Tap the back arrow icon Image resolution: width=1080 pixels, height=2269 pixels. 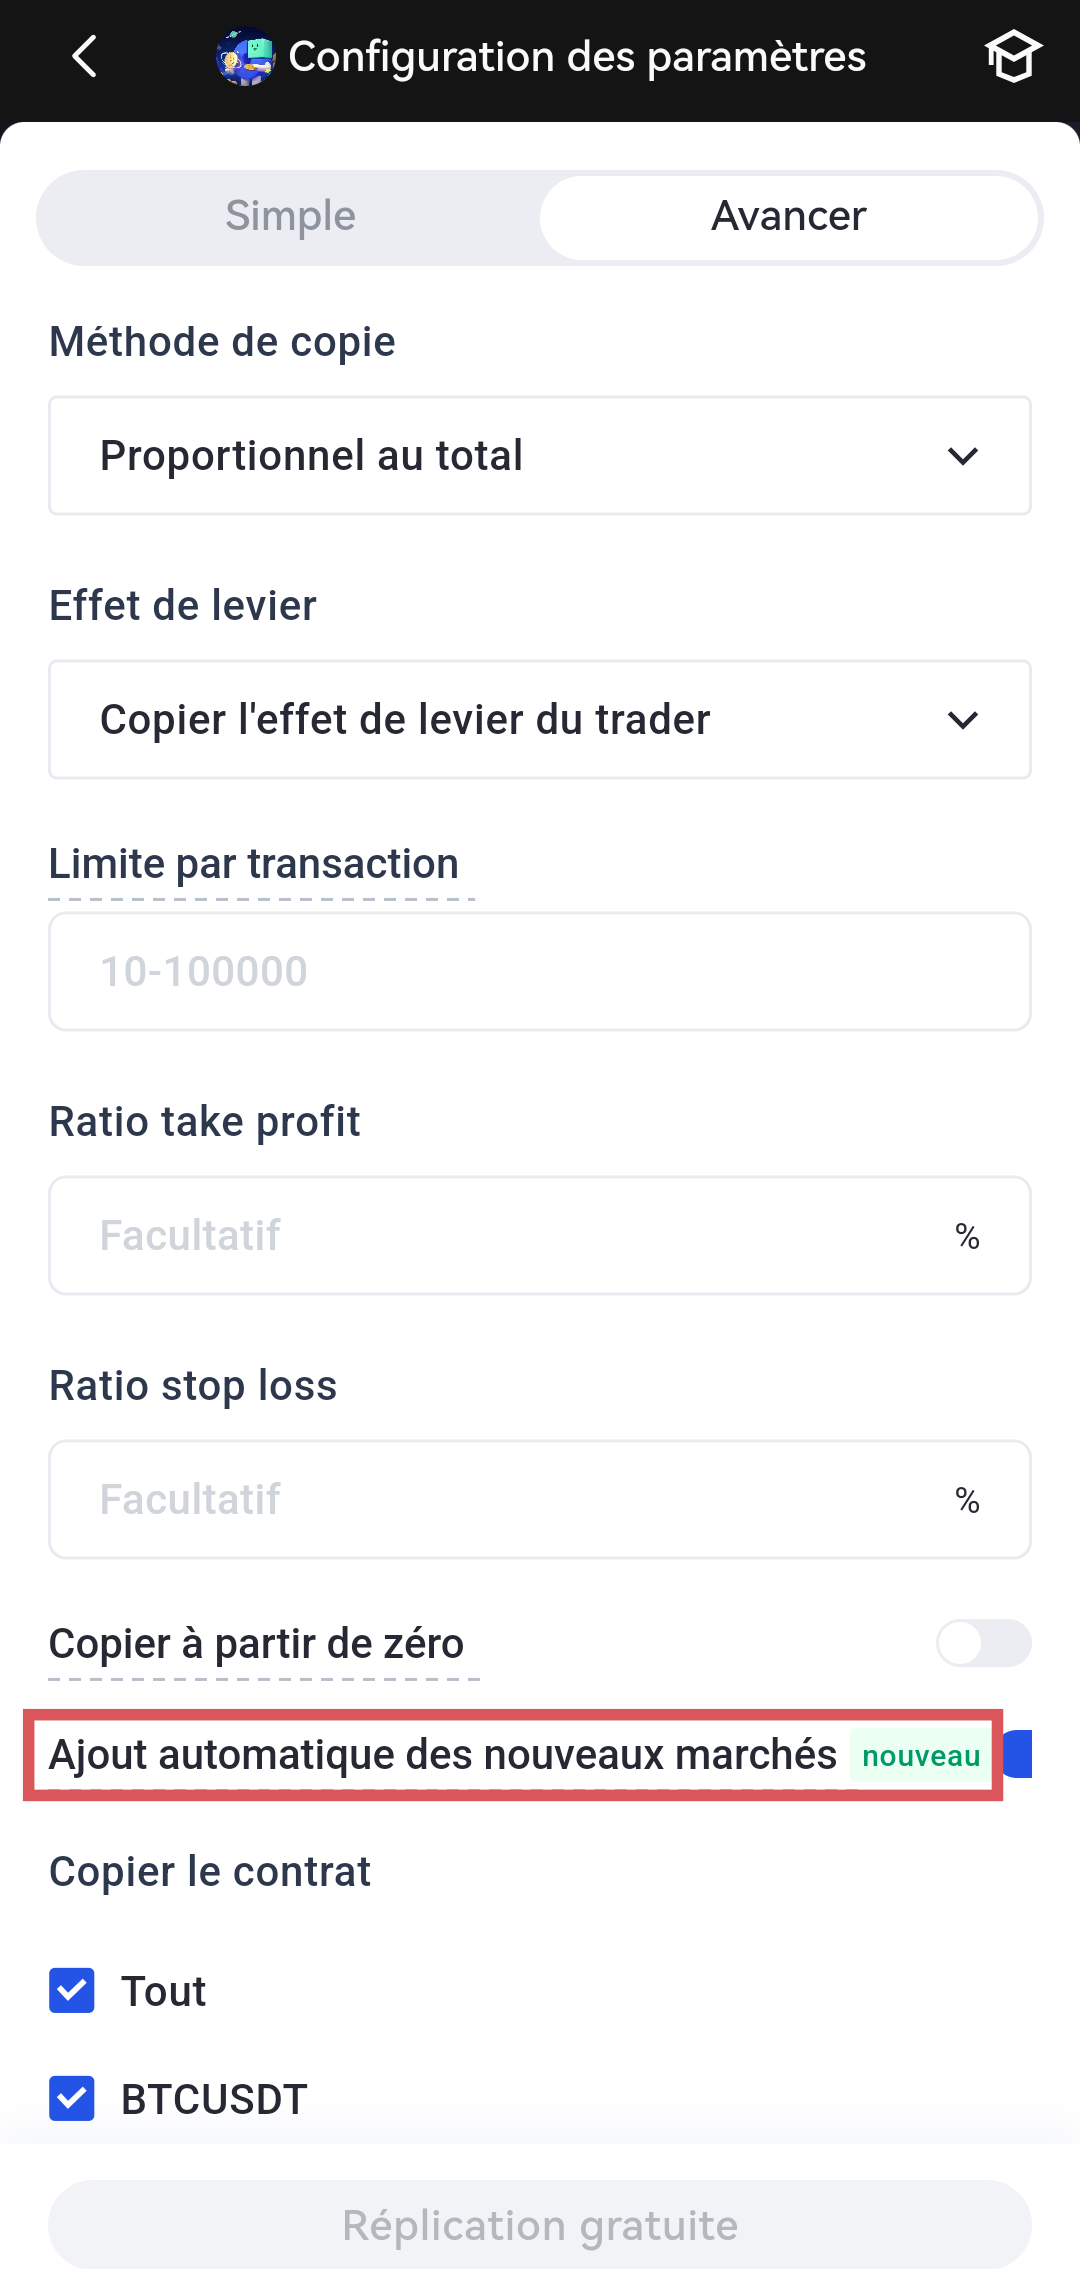click(x=85, y=56)
